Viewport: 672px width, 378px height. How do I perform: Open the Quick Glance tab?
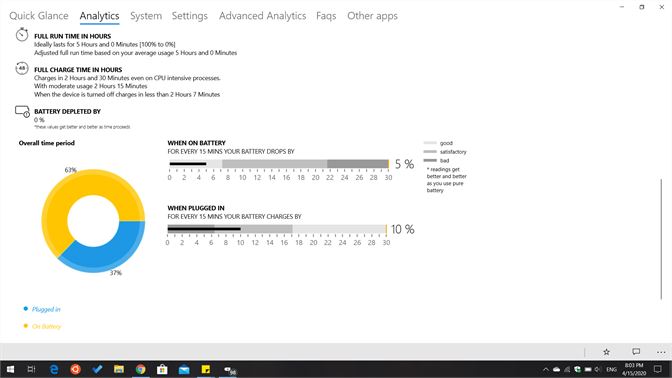pos(39,16)
